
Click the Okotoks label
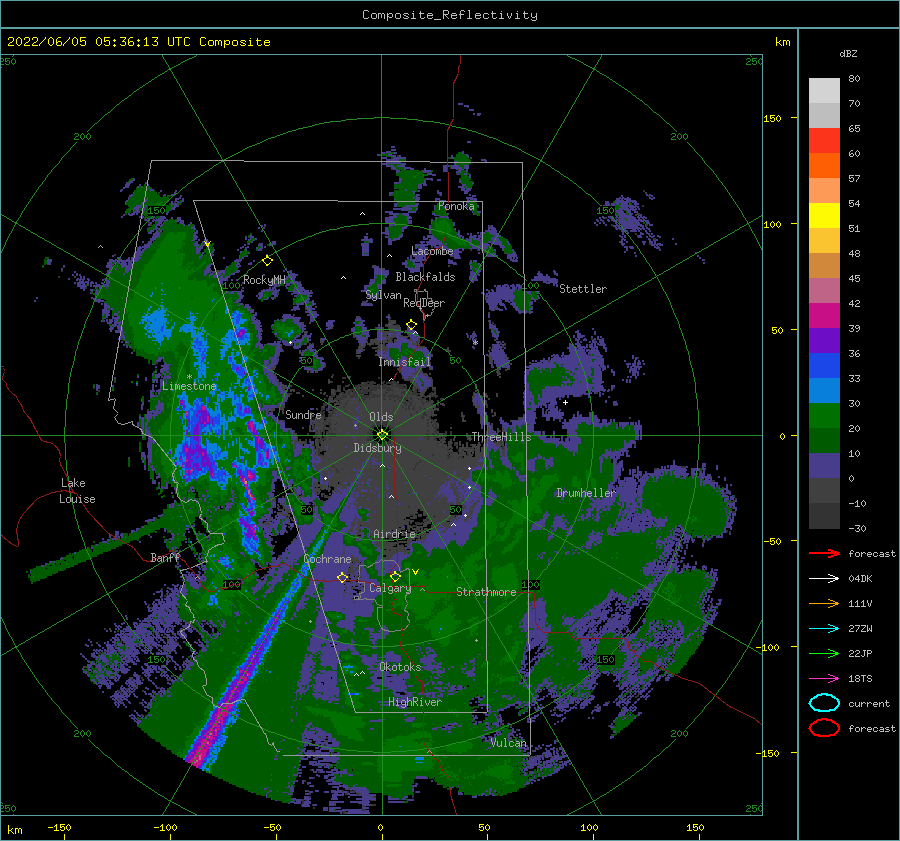pyautogui.click(x=401, y=667)
